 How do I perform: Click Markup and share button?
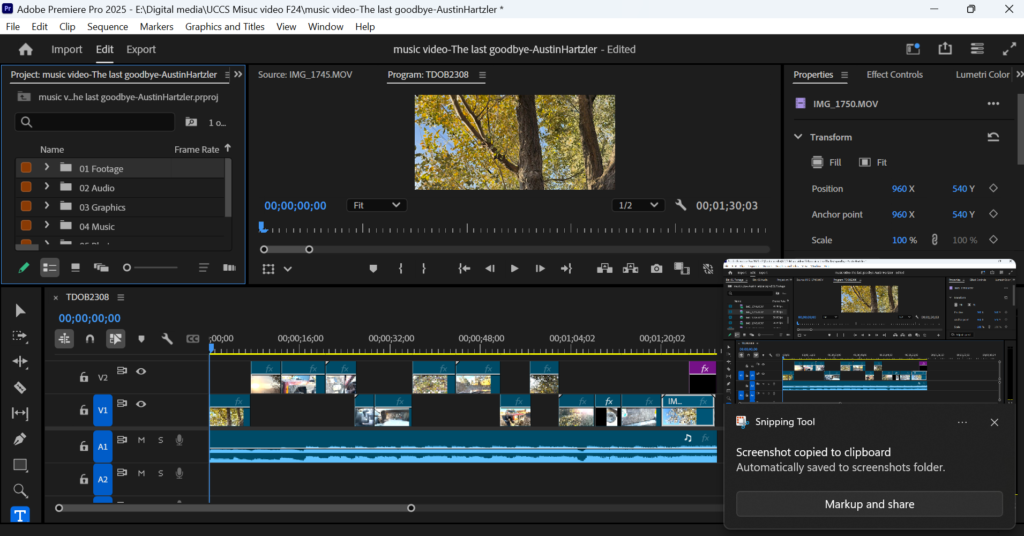pyautogui.click(x=868, y=504)
